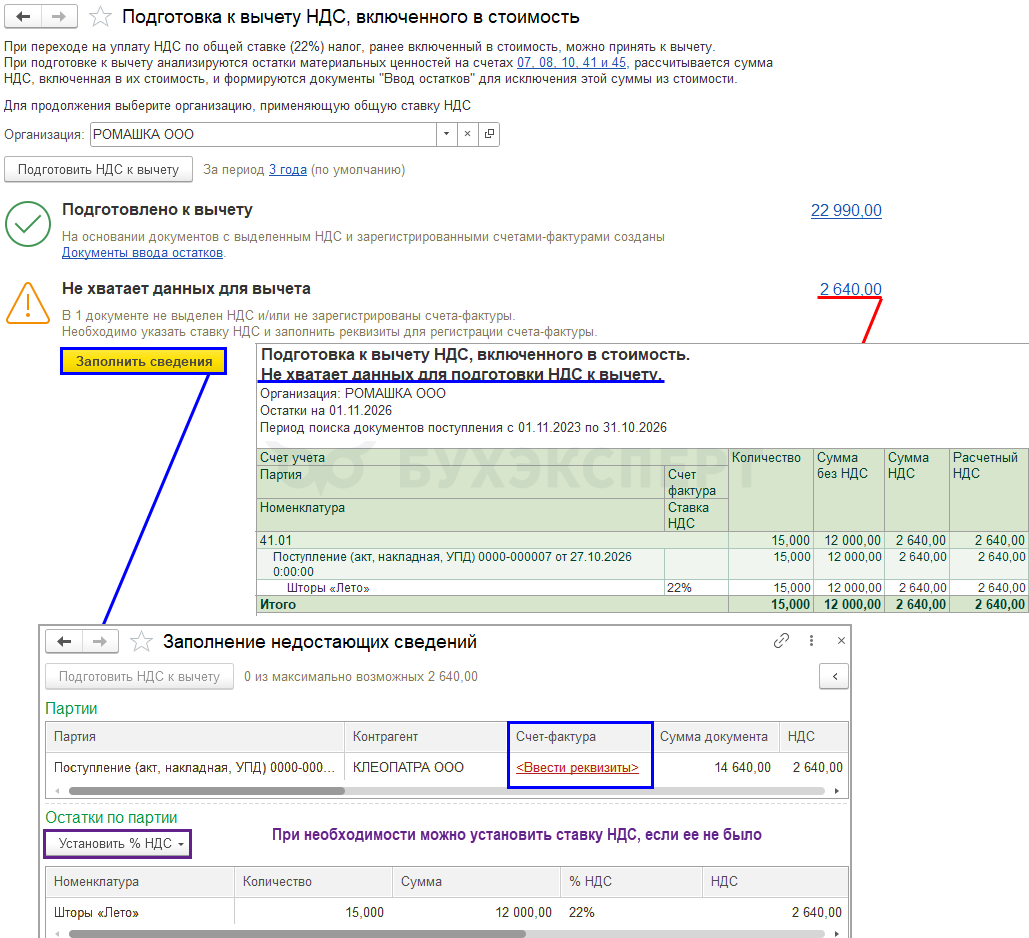Click right arrow of Партии table scrollbar
The height and width of the screenshot is (938, 1029).
point(836,791)
